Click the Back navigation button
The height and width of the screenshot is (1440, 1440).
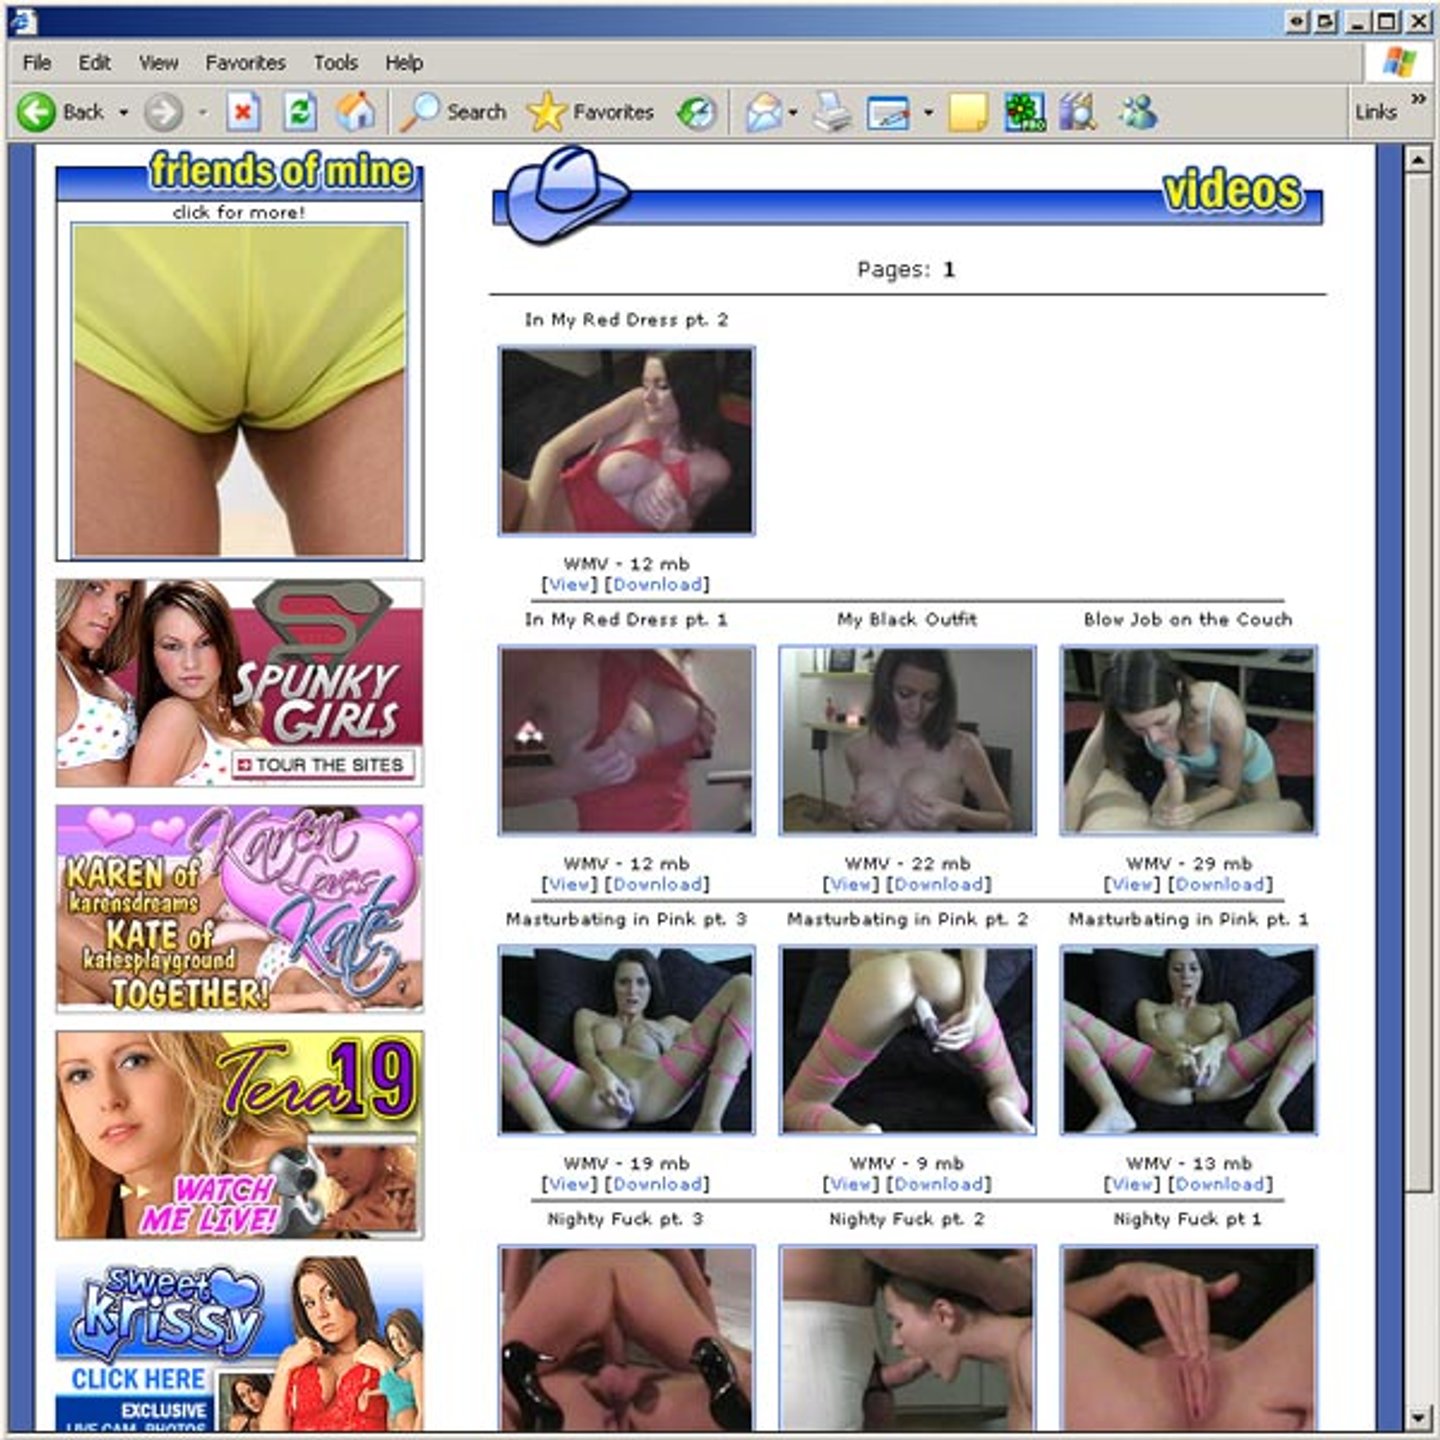pyautogui.click(x=62, y=112)
